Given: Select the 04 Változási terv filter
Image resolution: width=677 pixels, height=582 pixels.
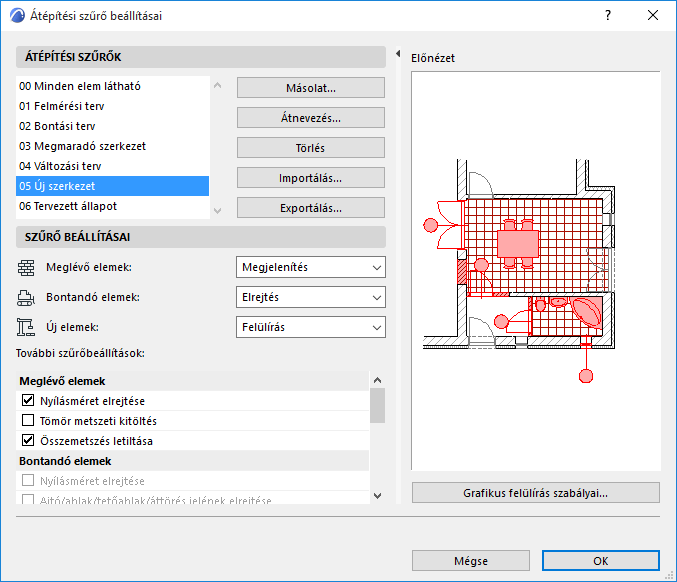Looking at the screenshot, I should [x=112, y=166].
